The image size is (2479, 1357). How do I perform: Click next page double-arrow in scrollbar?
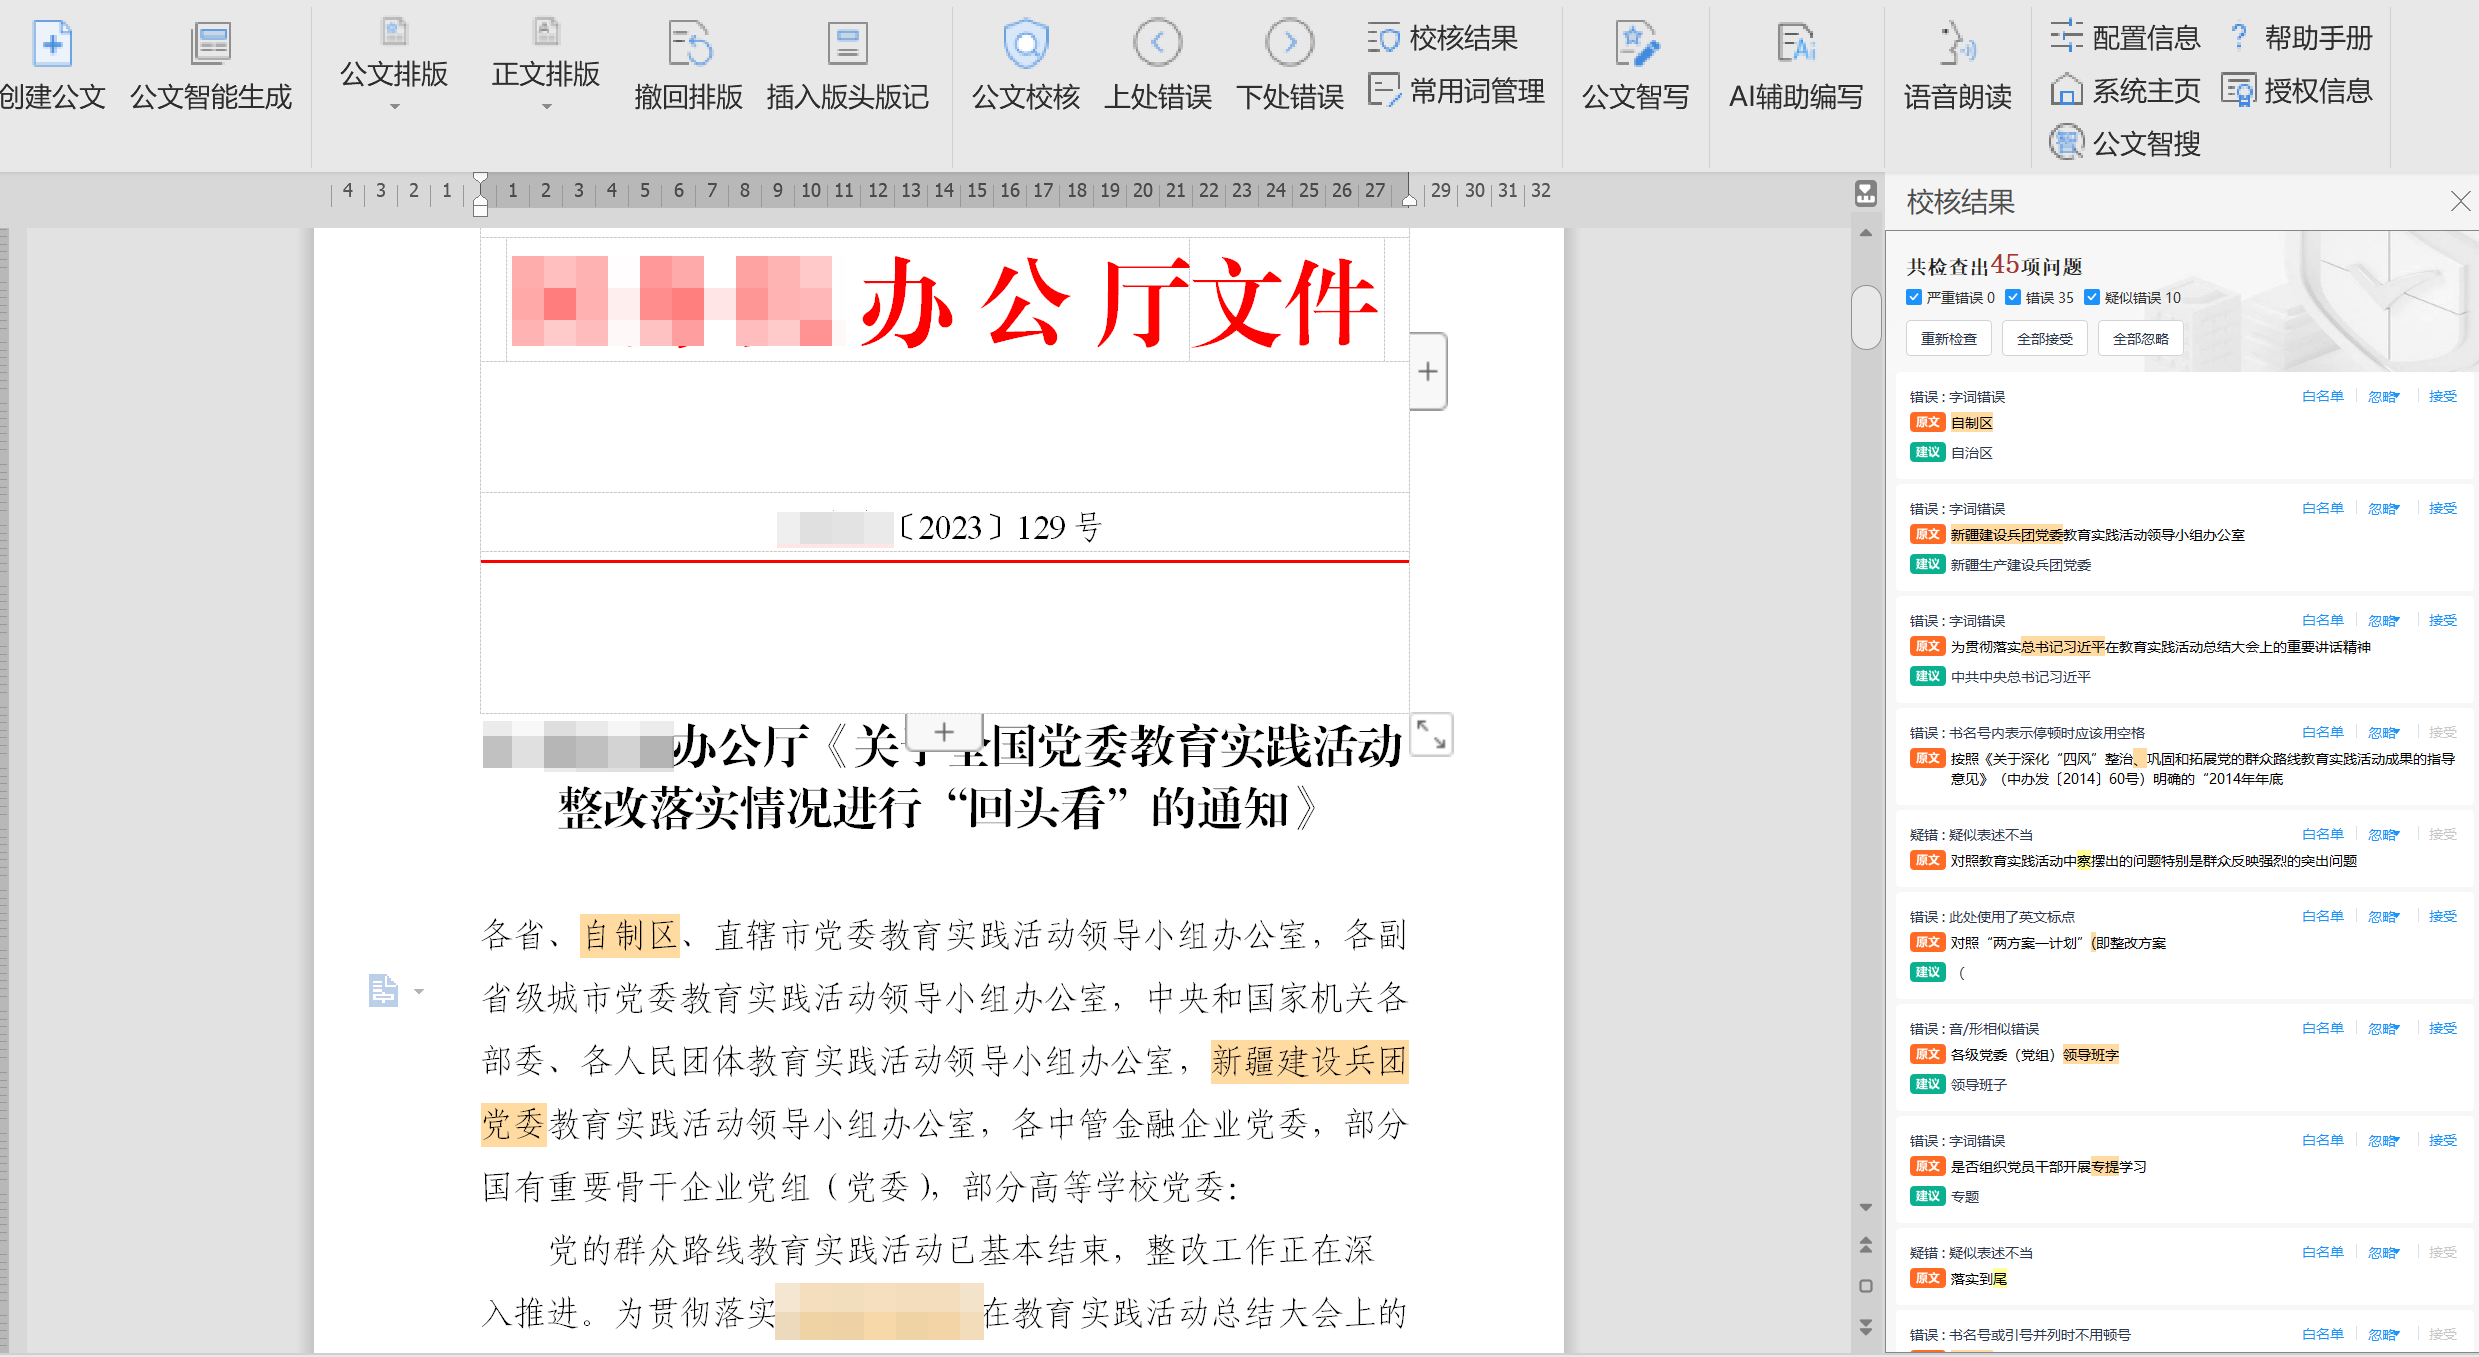1865,1327
